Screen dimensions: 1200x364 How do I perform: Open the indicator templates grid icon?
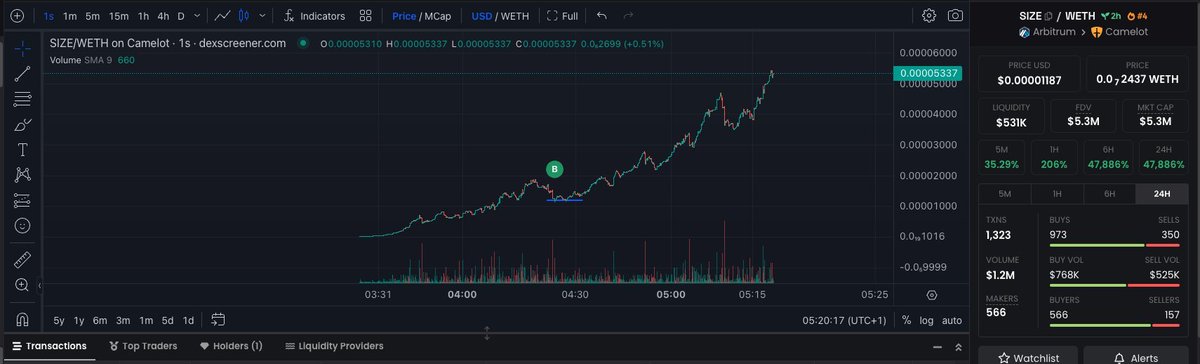366,16
